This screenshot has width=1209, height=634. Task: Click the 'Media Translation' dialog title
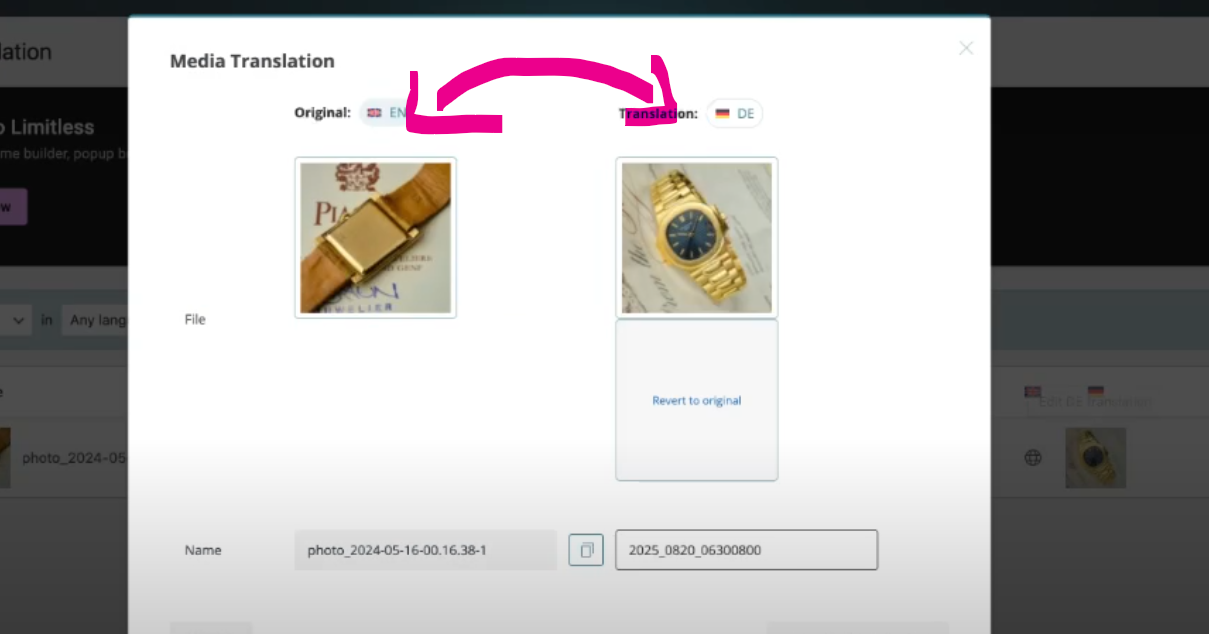252,61
